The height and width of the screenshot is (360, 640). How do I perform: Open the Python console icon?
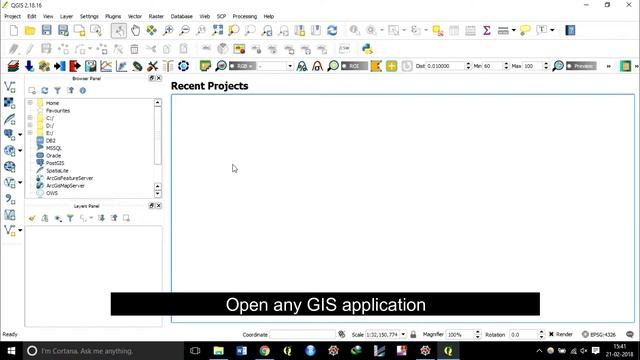(x=367, y=49)
